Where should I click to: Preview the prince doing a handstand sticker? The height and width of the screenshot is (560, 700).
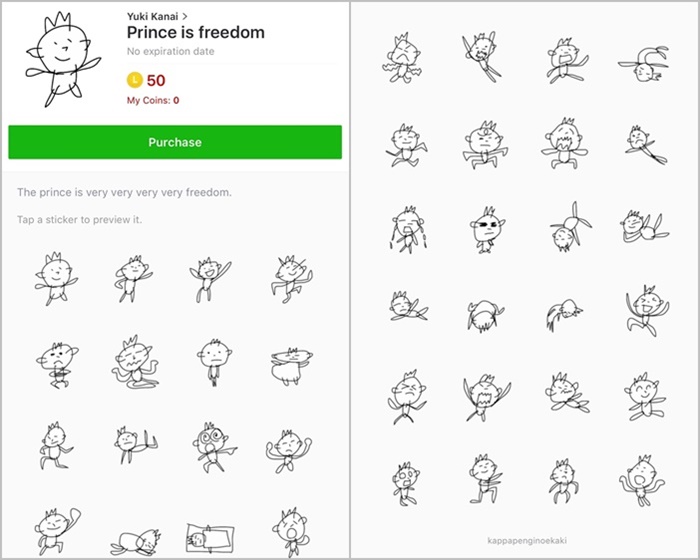[x=570, y=227]
